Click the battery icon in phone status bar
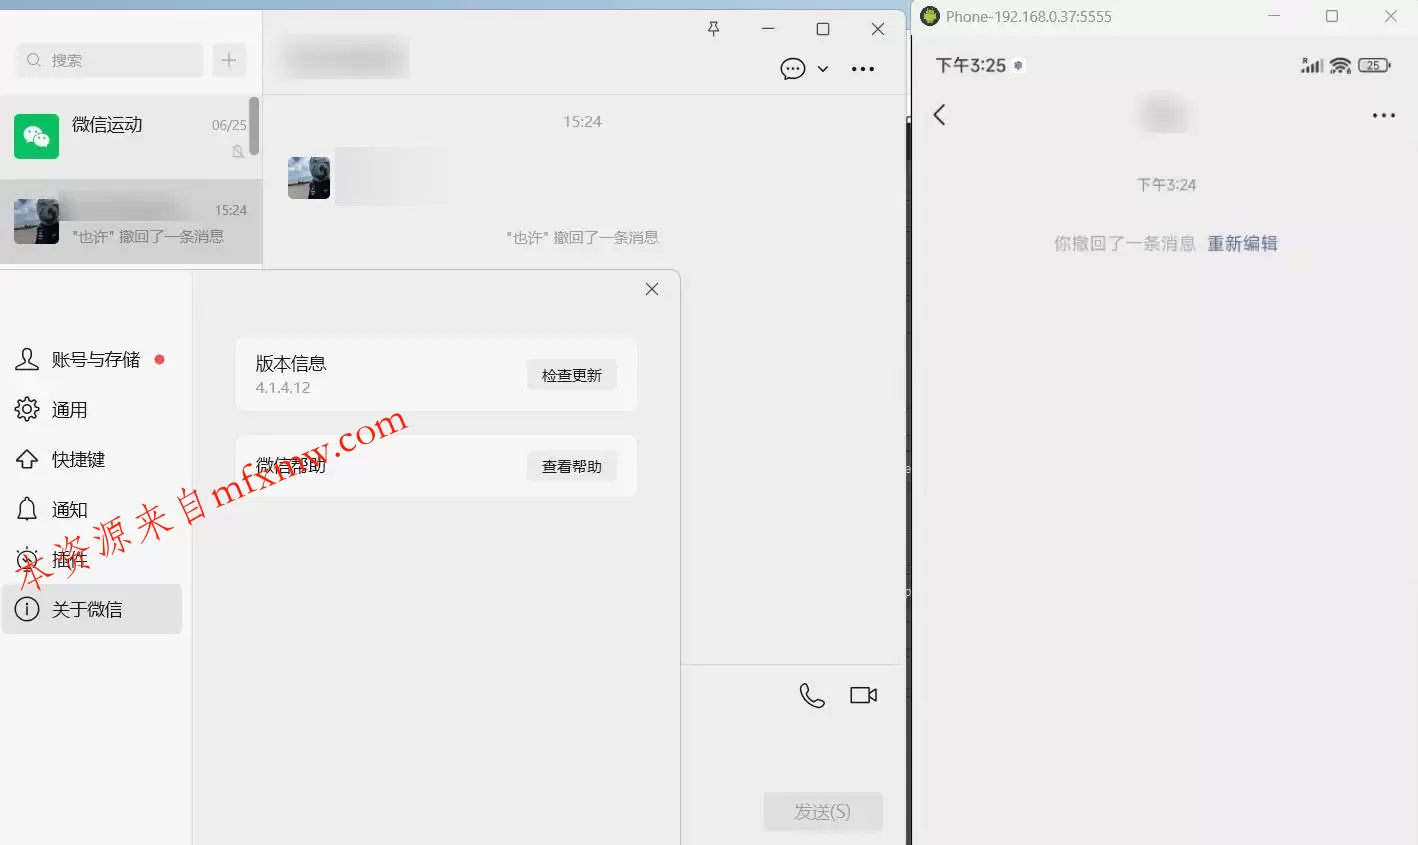 tap(1375, 66)
